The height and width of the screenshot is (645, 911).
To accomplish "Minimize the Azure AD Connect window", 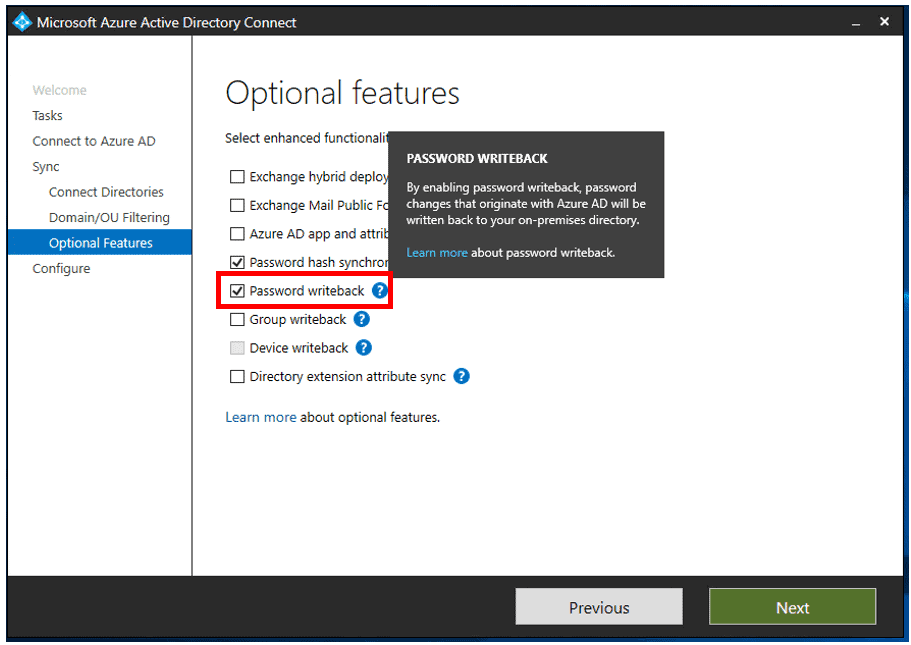I will 855,22.
